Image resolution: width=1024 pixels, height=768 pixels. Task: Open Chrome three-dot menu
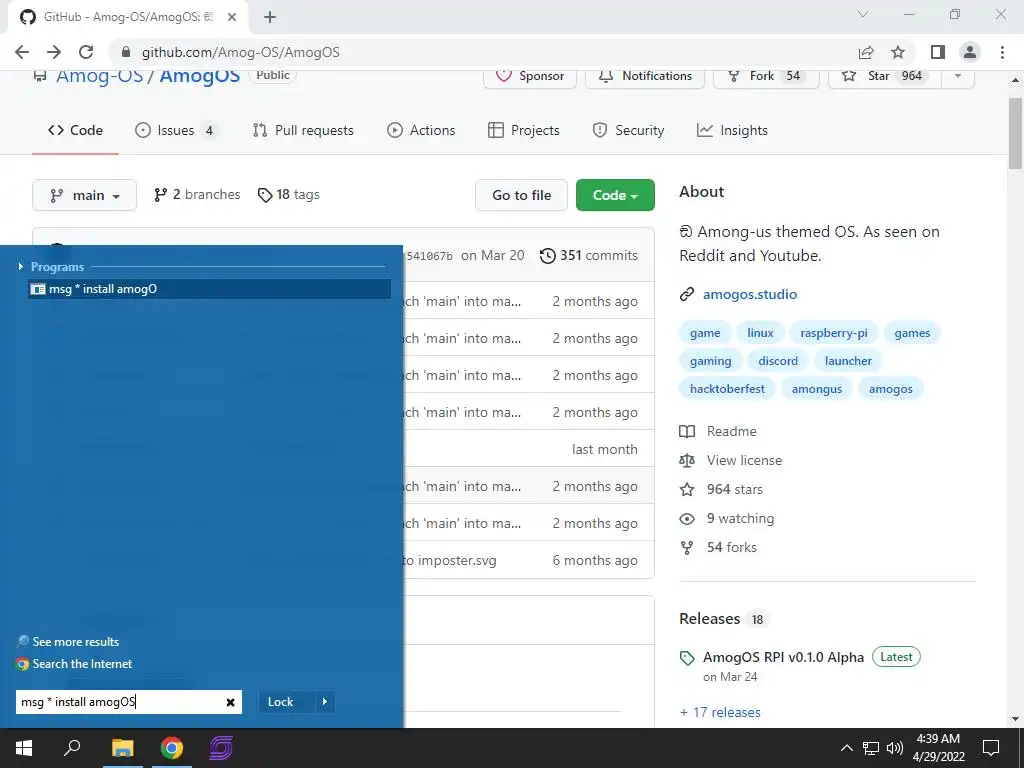1002,52
